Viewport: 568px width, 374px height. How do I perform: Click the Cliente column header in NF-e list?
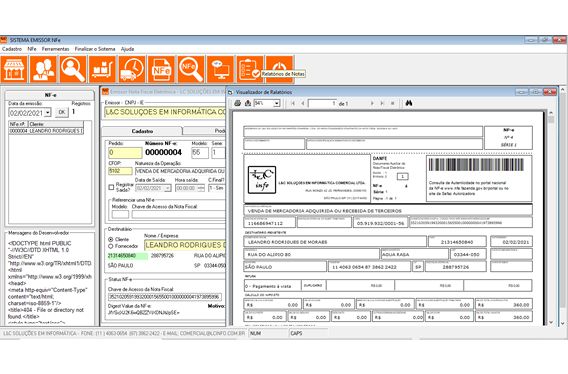55,124
